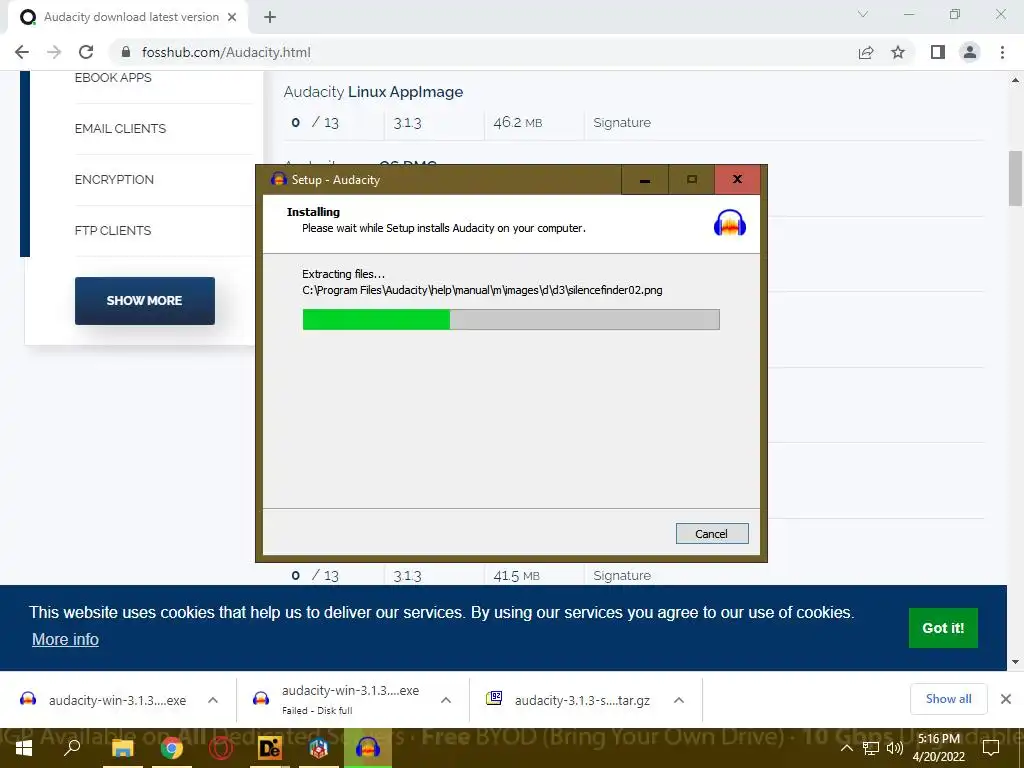The height and width of the screenshot is (768, 1024).
Task: Open the notification center icon
Action: [x=991, y=748]
